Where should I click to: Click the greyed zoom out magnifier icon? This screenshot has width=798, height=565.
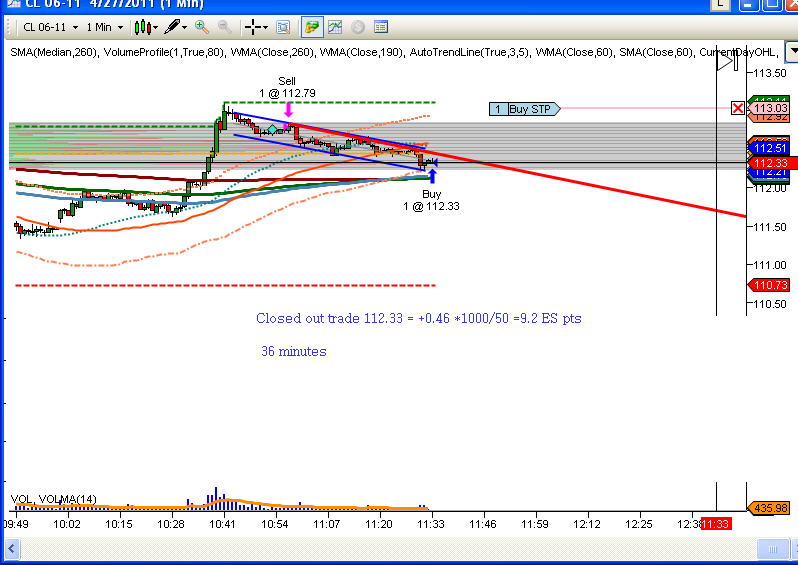coord(224,27)
